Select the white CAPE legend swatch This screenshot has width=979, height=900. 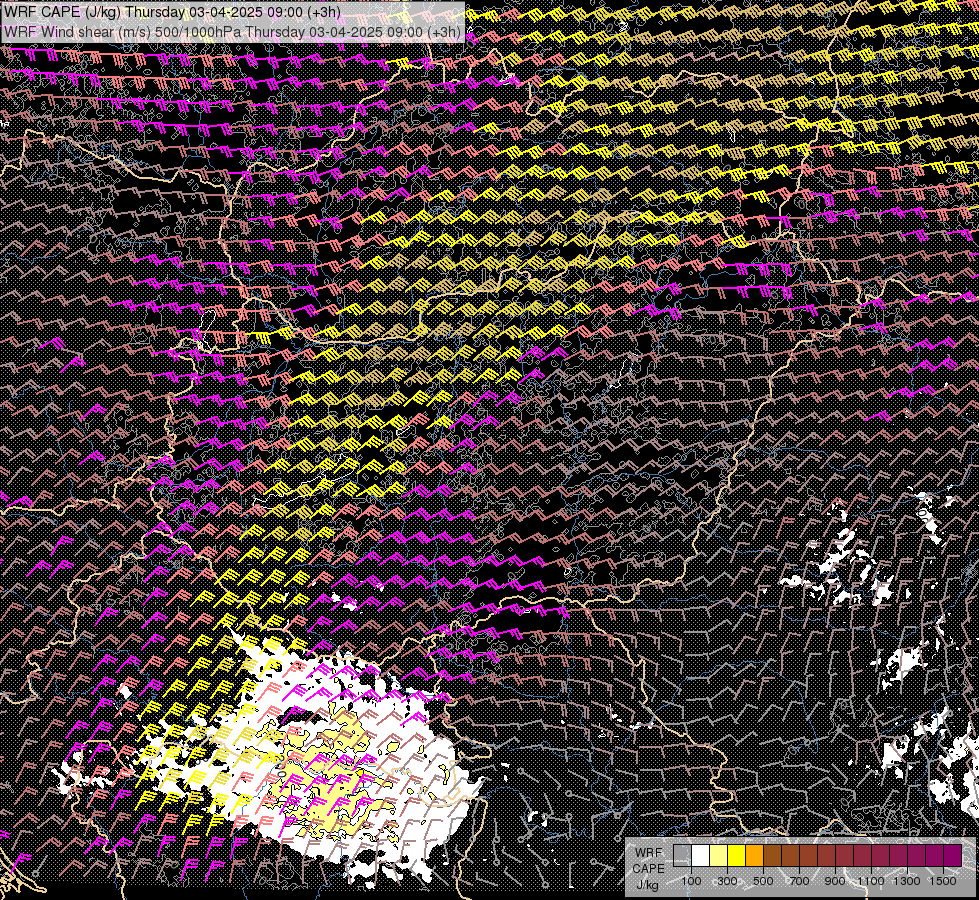[x=701, y=855]
